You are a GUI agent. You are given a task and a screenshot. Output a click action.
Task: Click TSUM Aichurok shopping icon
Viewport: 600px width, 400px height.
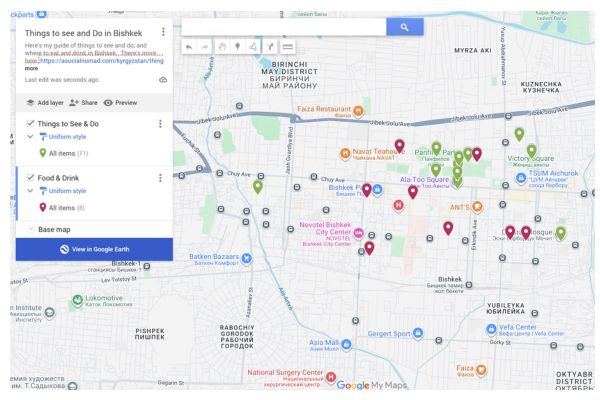pyautogui.click(x=521, y=178)
